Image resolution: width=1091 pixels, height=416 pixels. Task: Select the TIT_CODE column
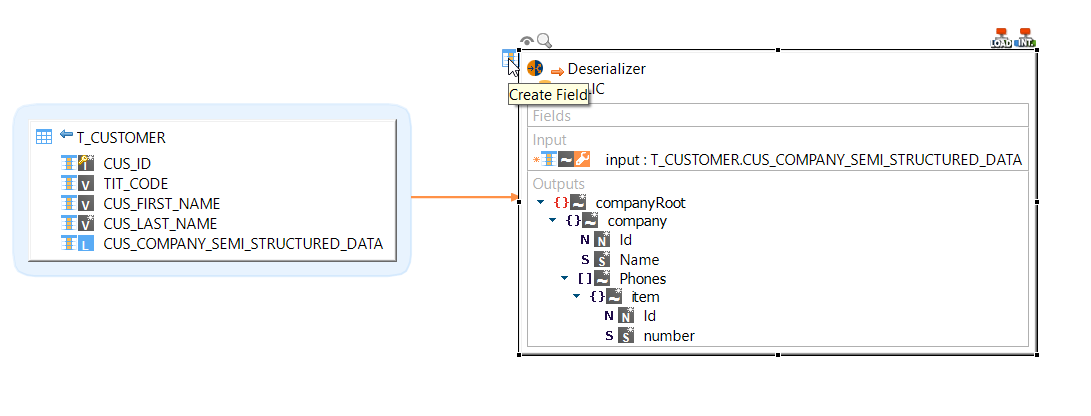(x=136, y=183)
